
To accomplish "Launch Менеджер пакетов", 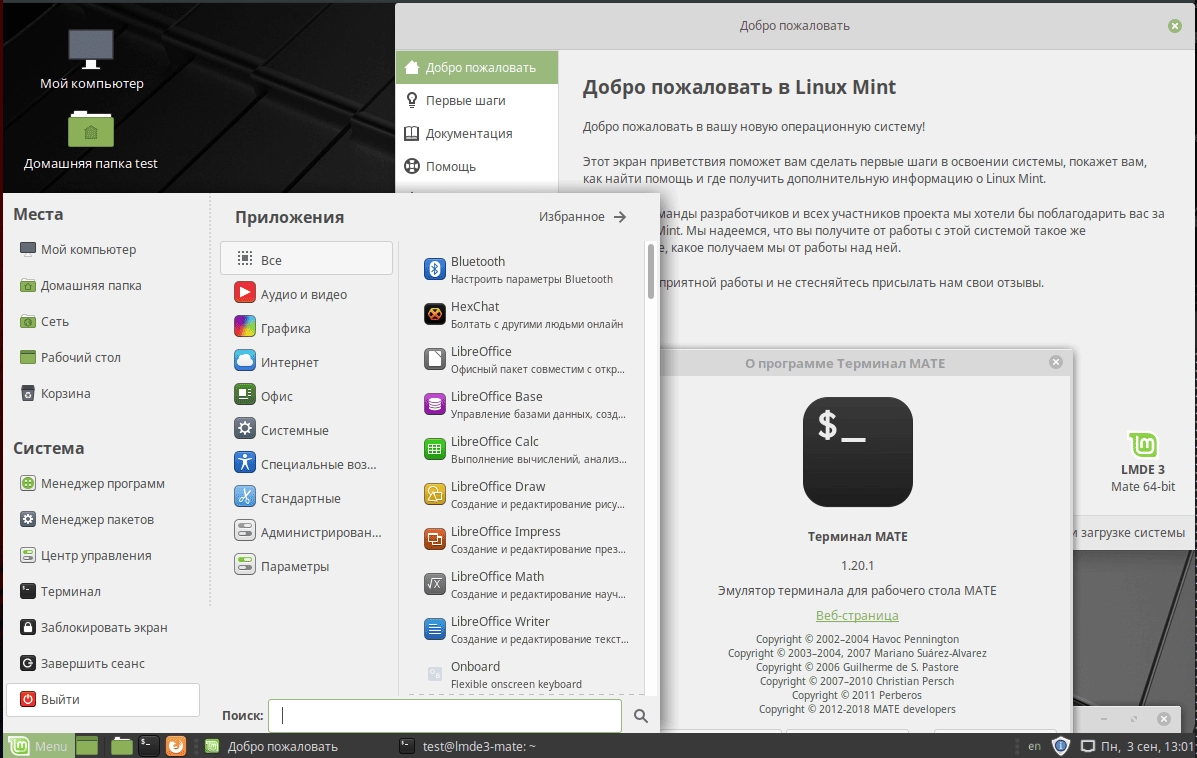I will coord(103,519).
